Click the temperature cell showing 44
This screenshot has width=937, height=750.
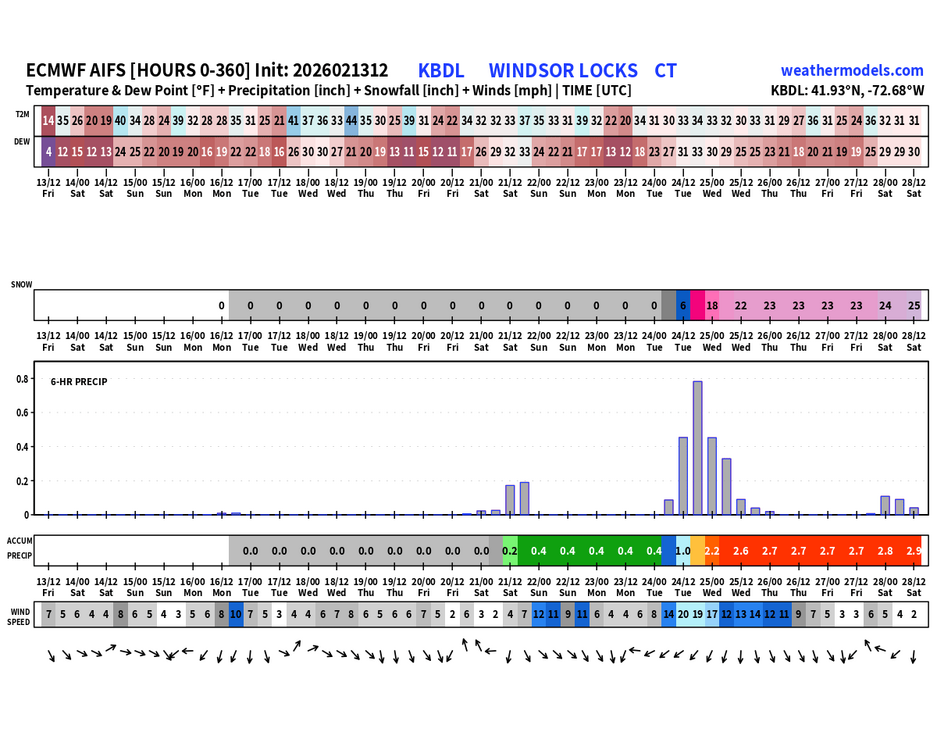pyautogui.click(x=351, y=120)
